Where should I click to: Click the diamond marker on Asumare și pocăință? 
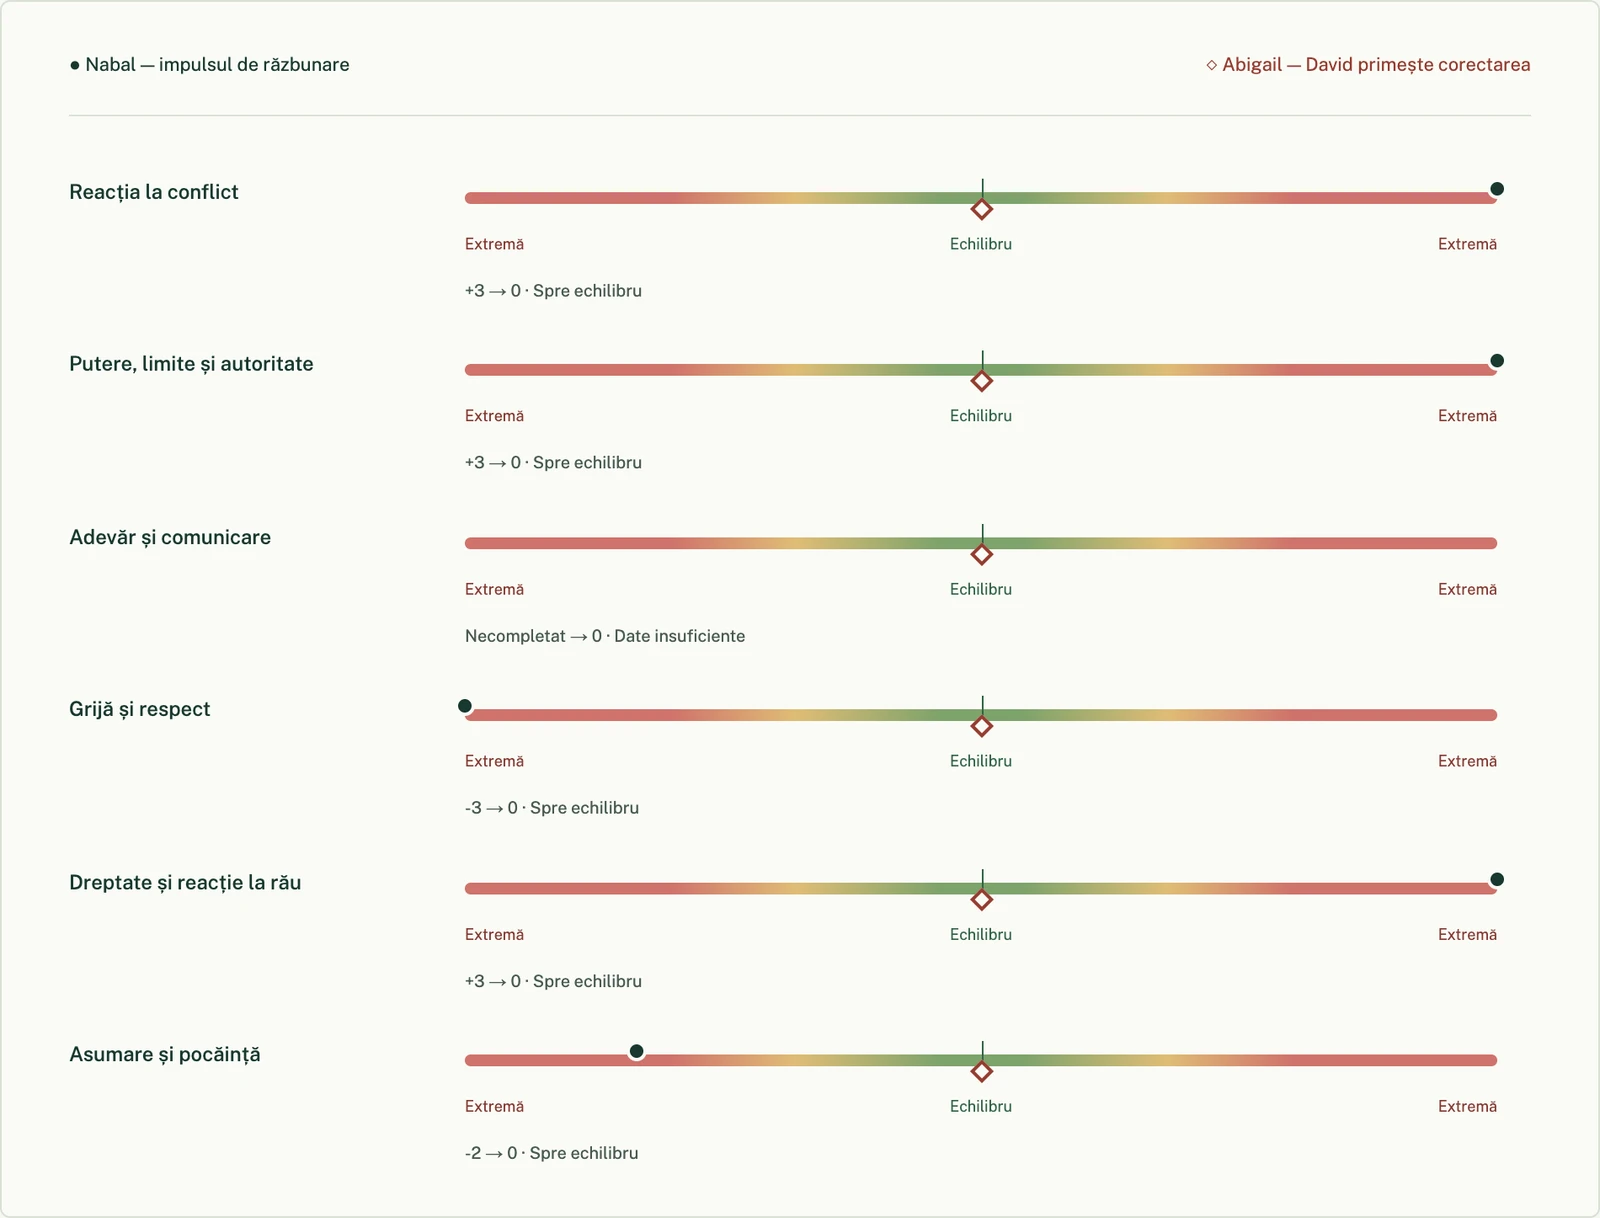pyautogui.click(x=982, y=1072)
